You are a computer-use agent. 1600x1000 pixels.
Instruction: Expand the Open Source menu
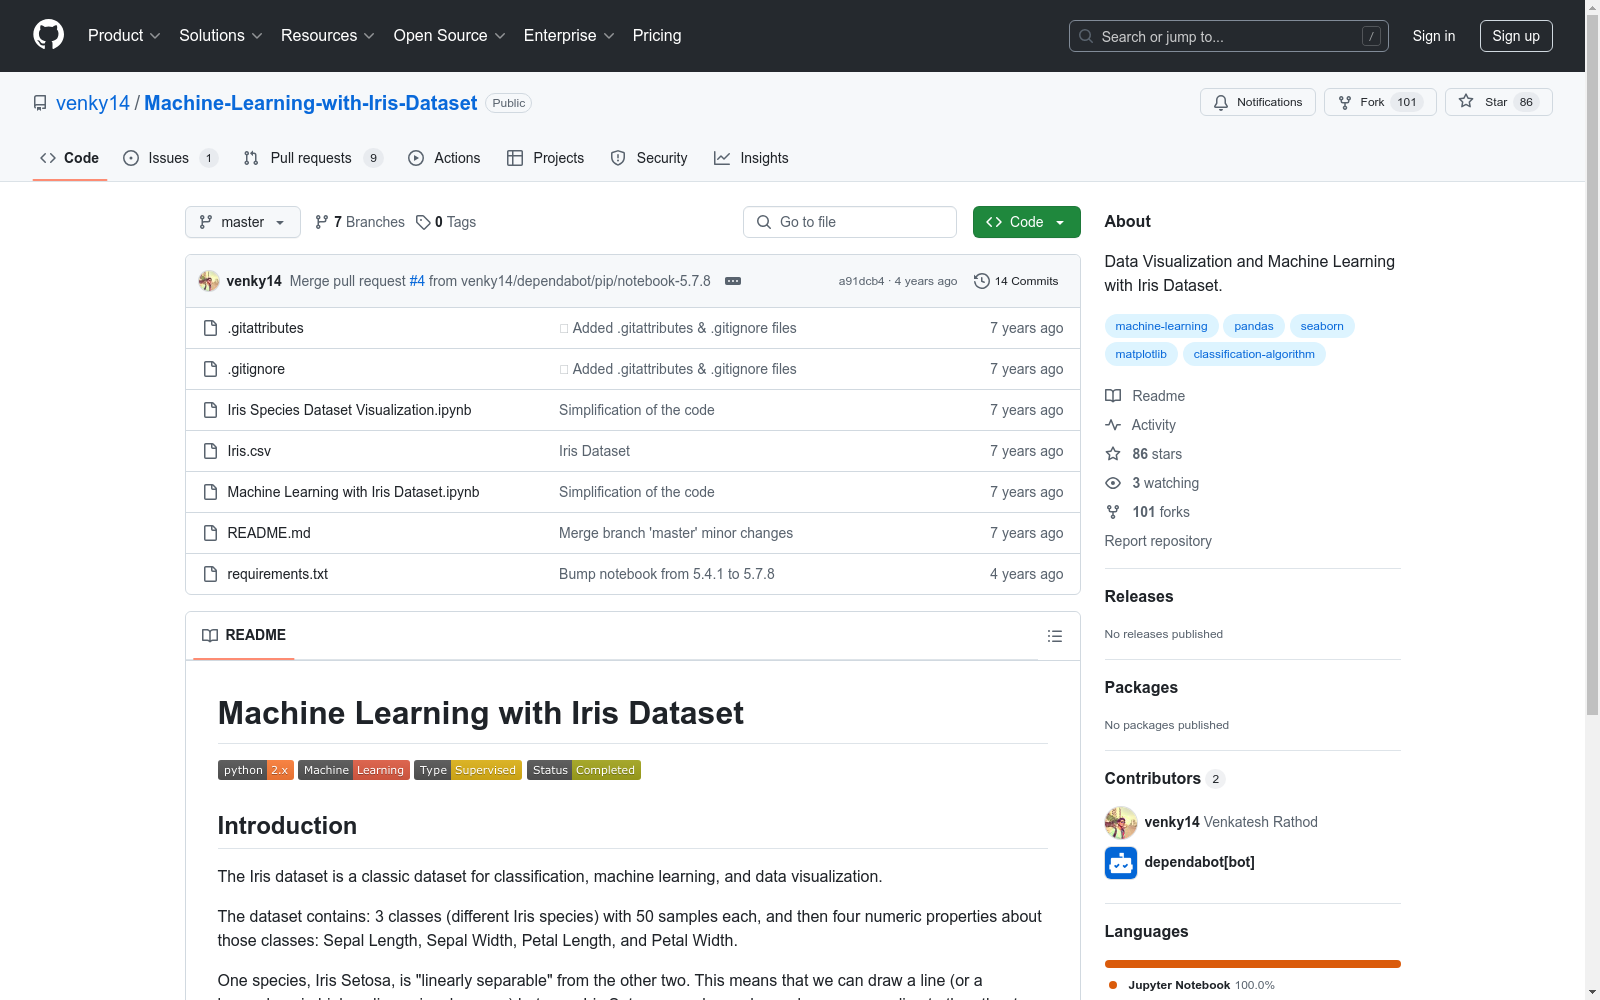click(x=450, y=36)
